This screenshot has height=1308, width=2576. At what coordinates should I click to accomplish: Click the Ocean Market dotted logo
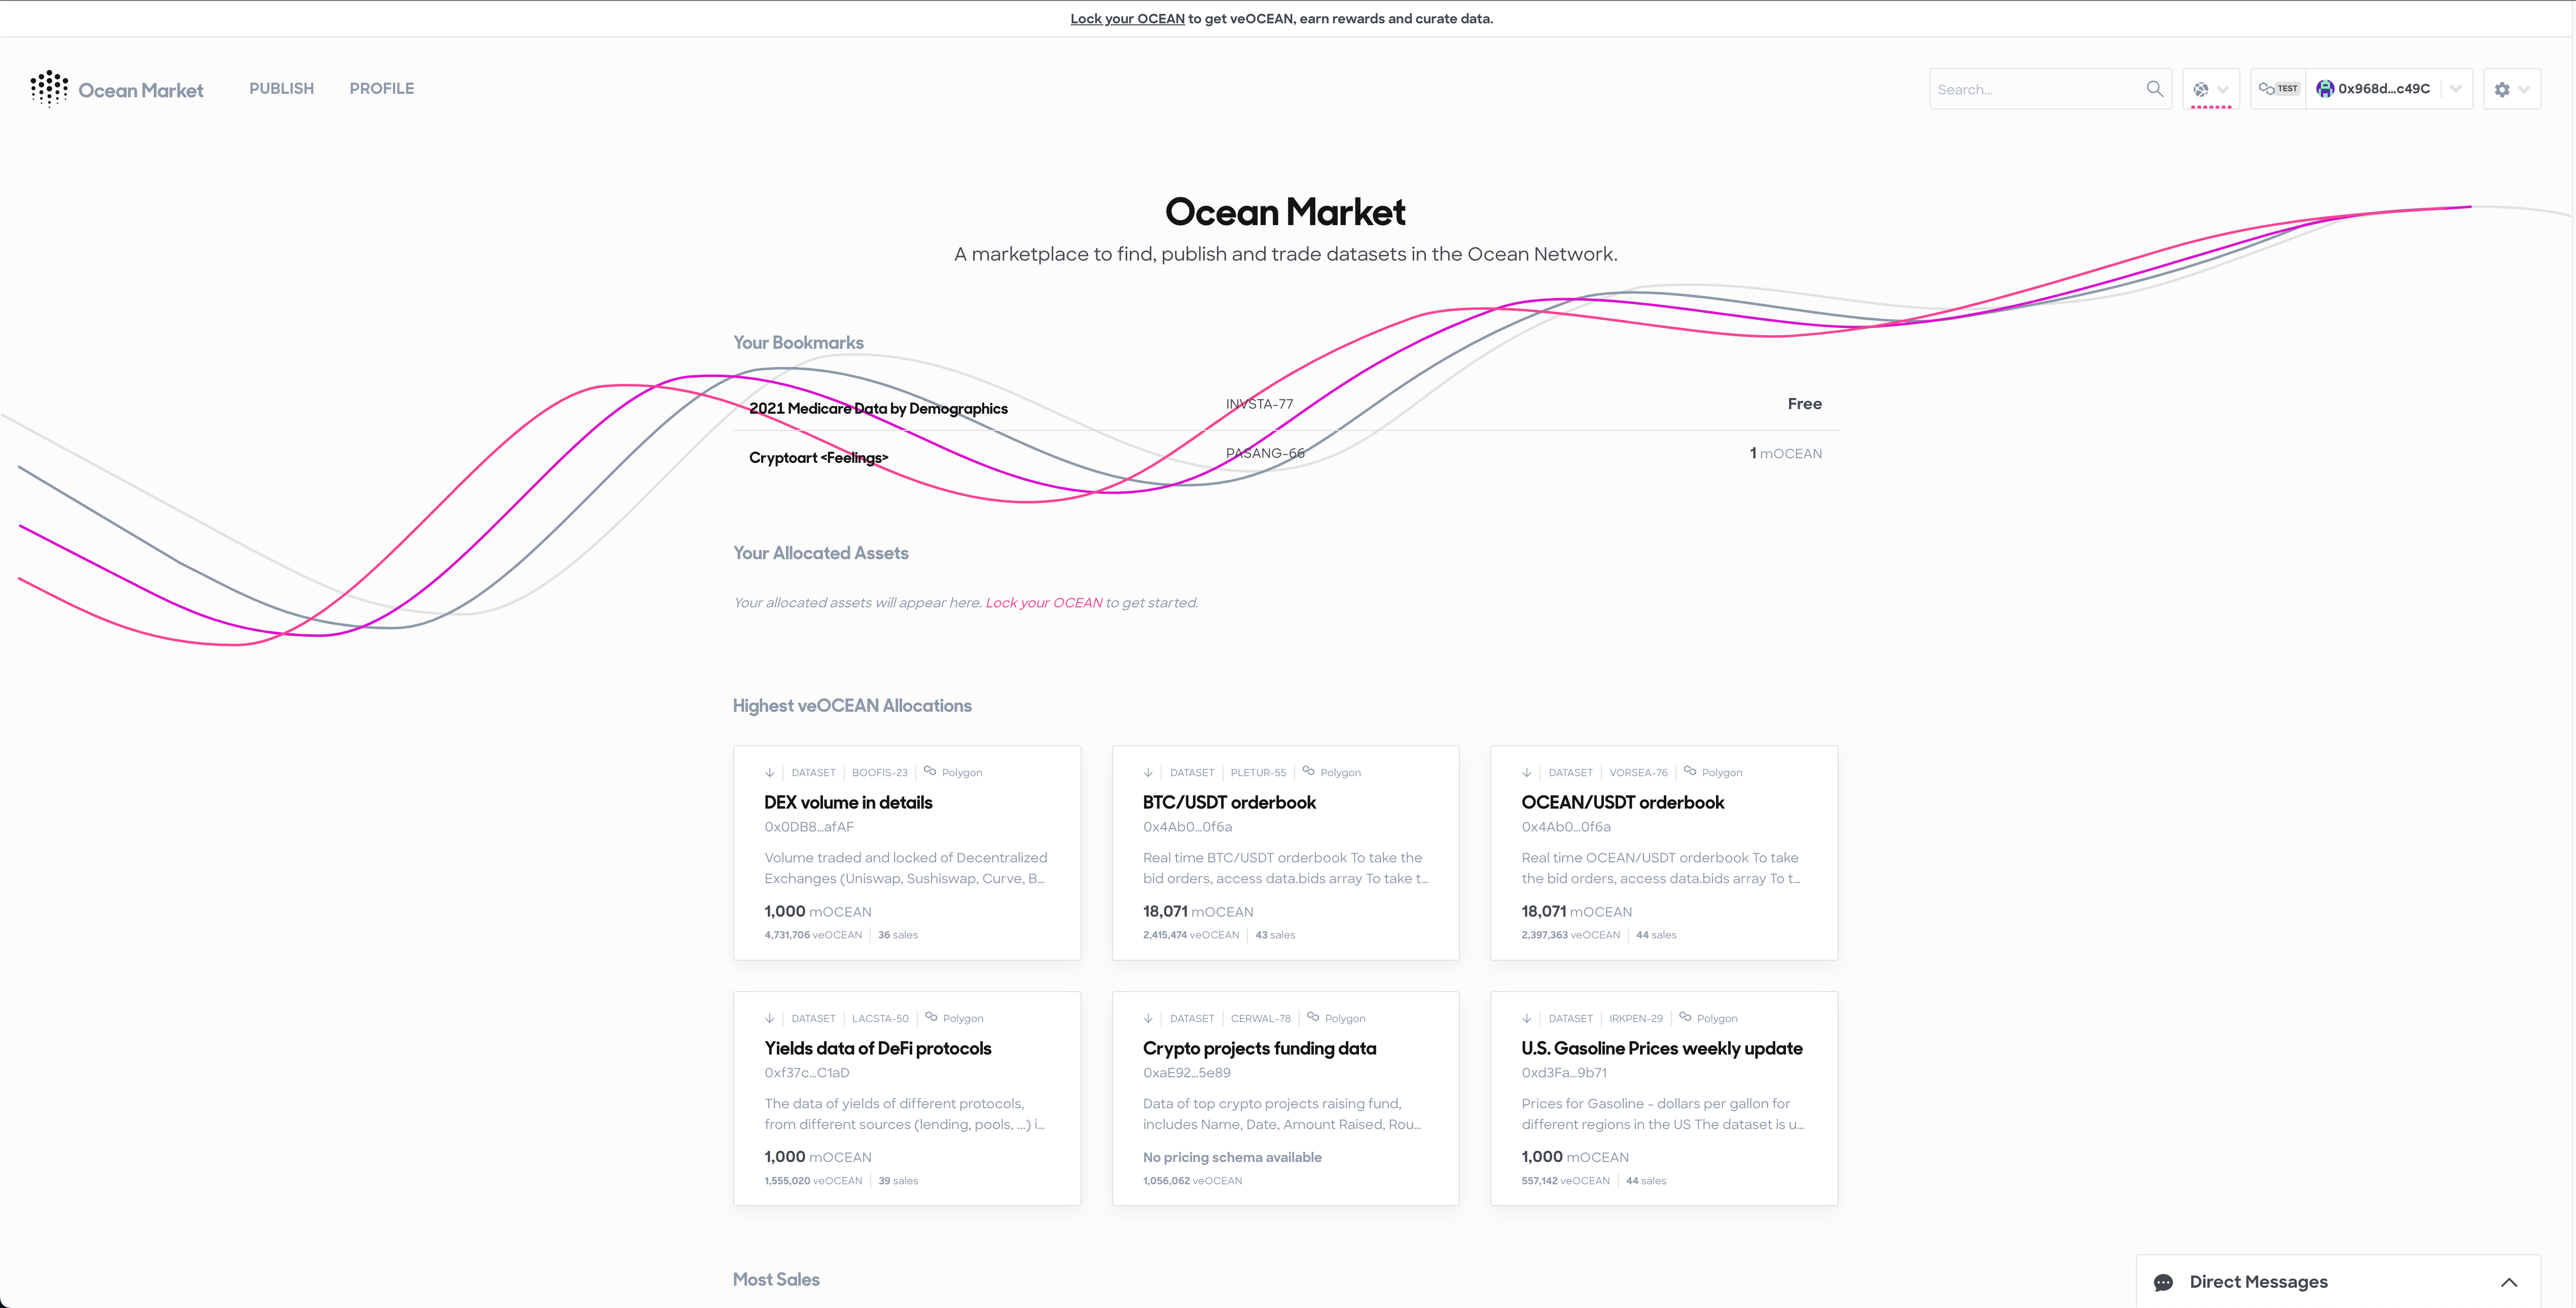(49, 89)
